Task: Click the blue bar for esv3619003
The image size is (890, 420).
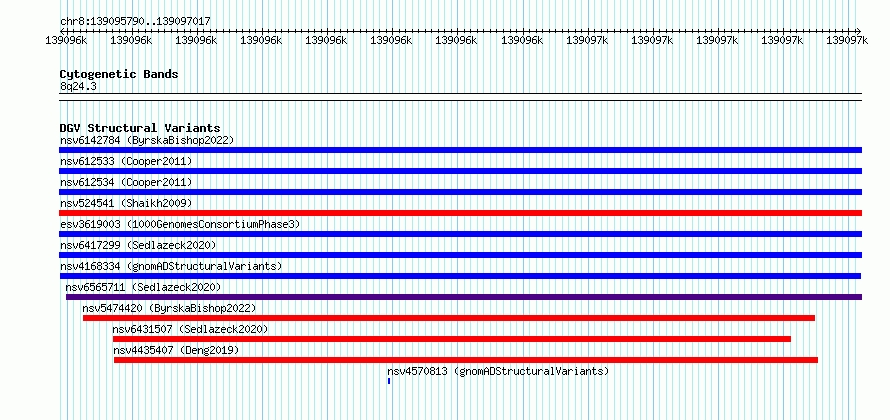Action: pyautogui.click(x=460, y=234)
